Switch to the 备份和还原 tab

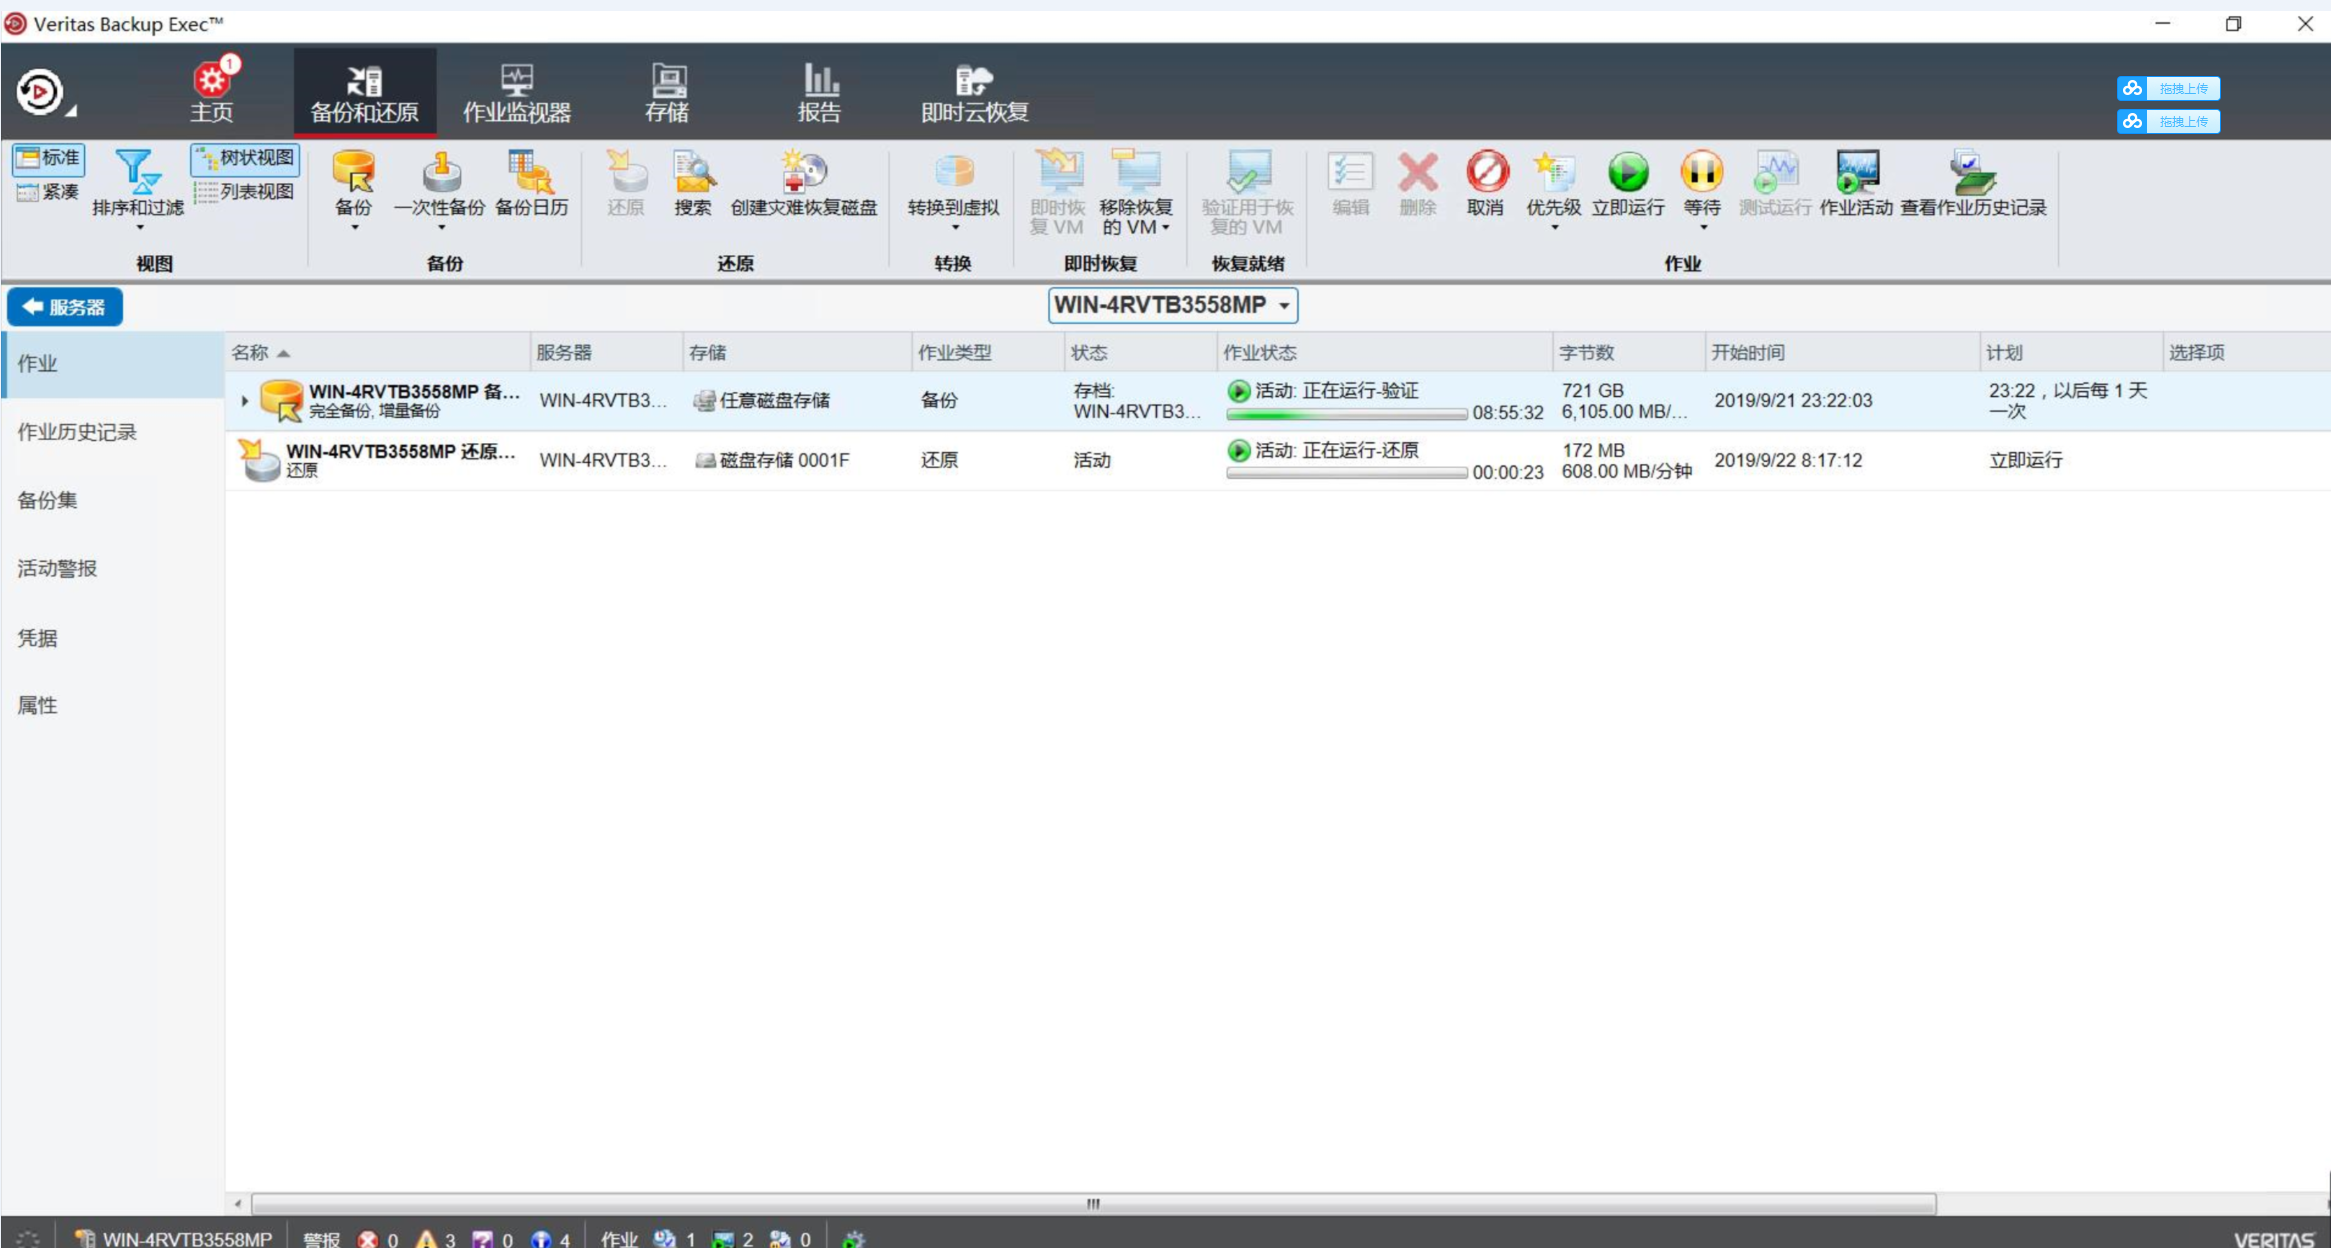pyautogui.click(x=364, y=92)
